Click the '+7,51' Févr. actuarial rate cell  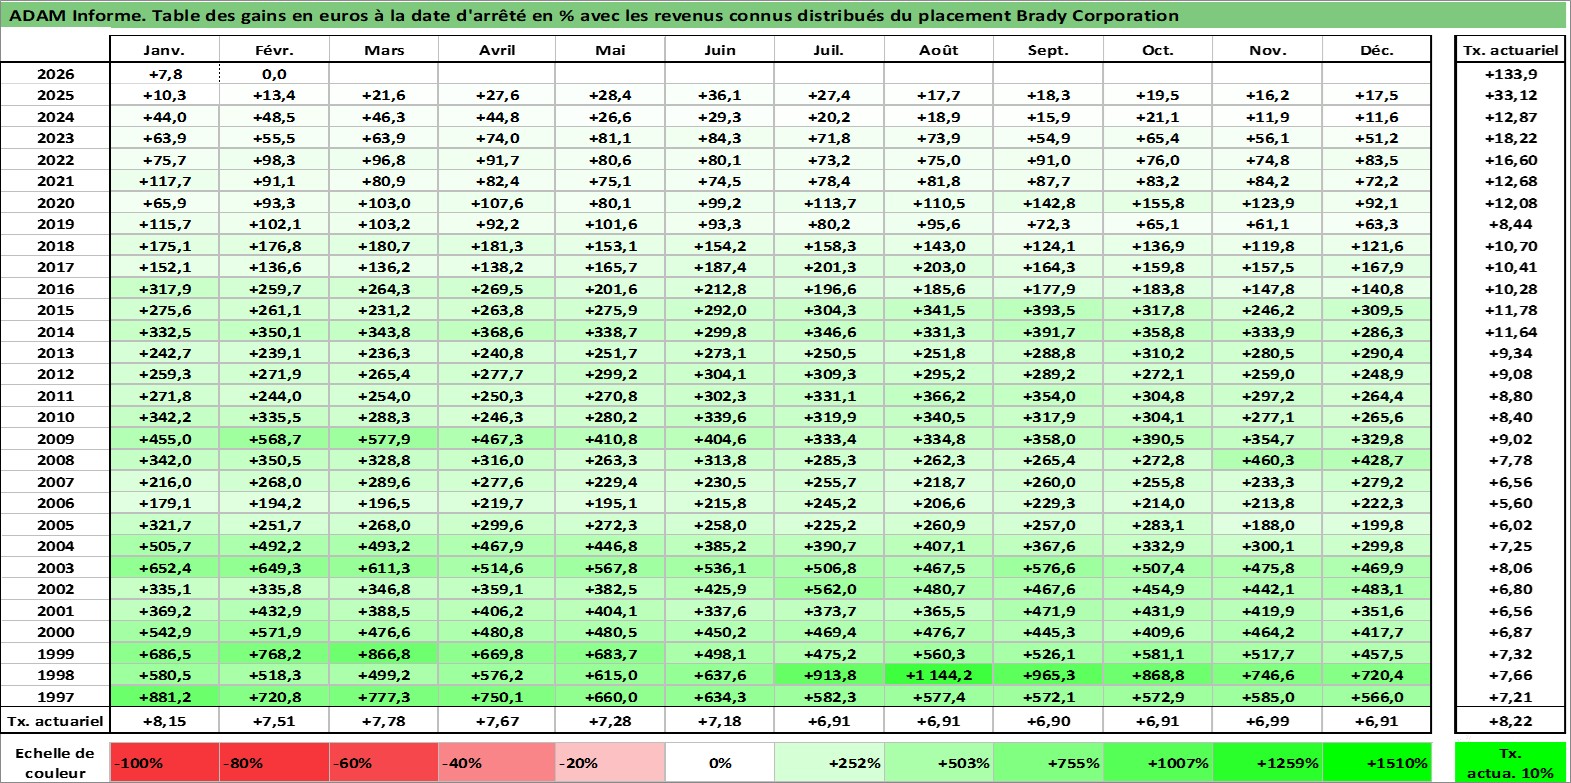point(274,721)
